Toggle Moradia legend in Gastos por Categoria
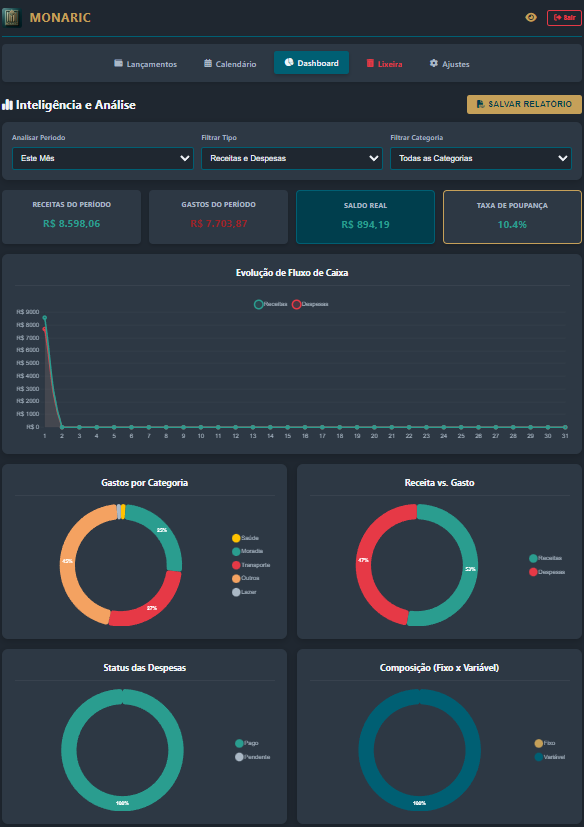This screenshot has width=584, height=827. point(247,551)
